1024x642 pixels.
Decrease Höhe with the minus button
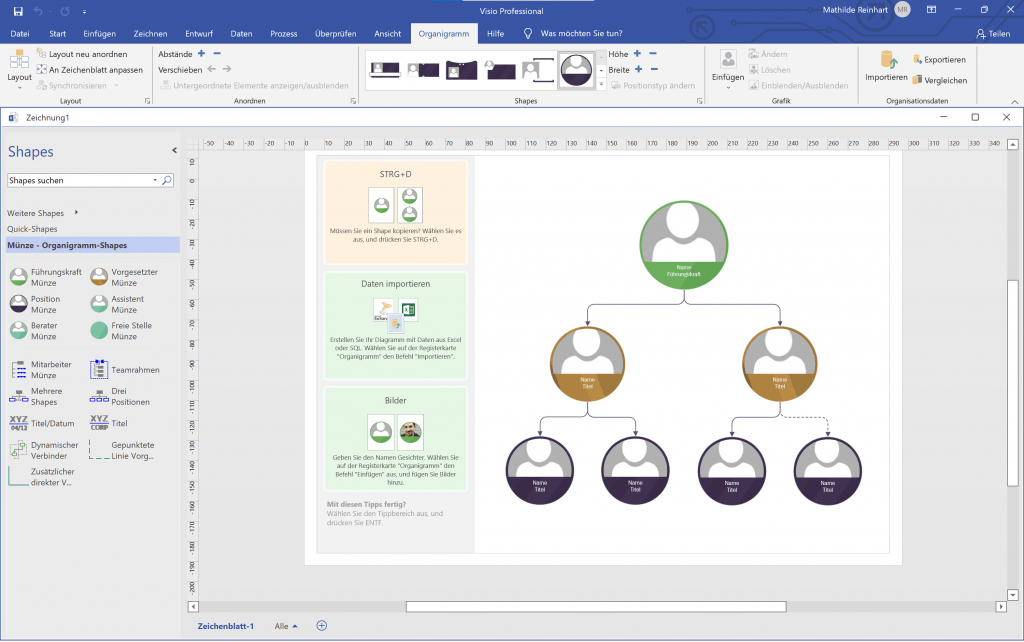click(653, 53)
